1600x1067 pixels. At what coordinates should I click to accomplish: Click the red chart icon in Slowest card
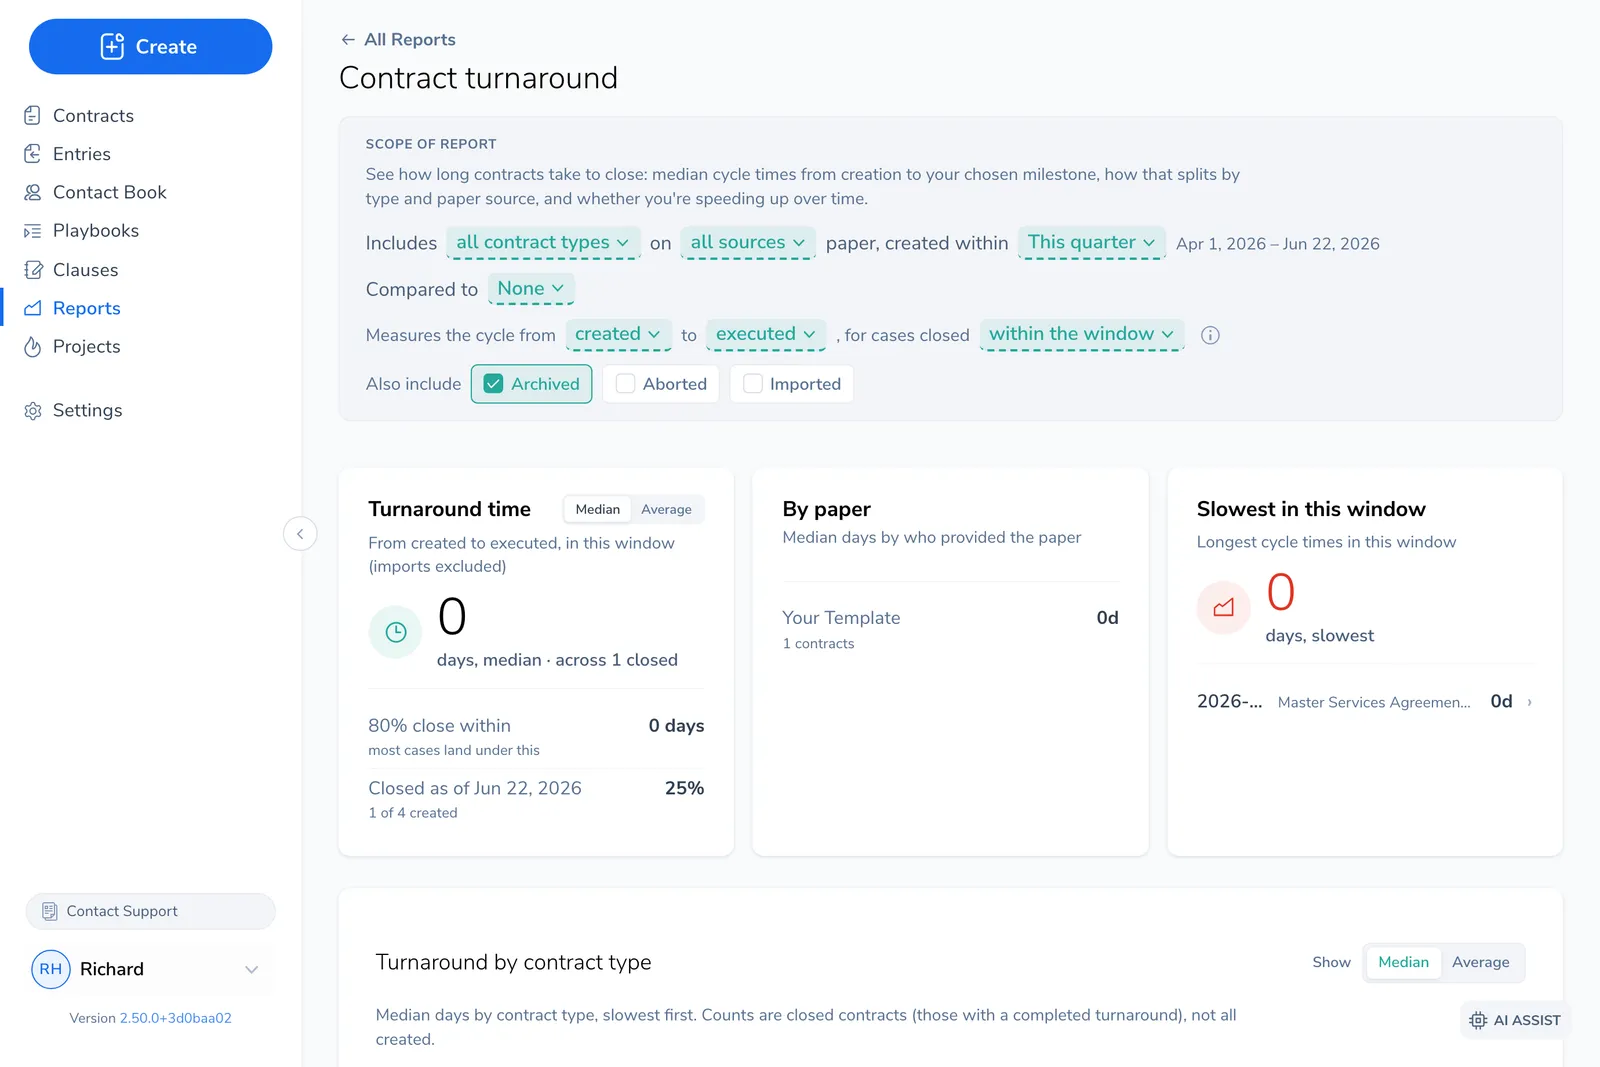tap(1224, 608)
